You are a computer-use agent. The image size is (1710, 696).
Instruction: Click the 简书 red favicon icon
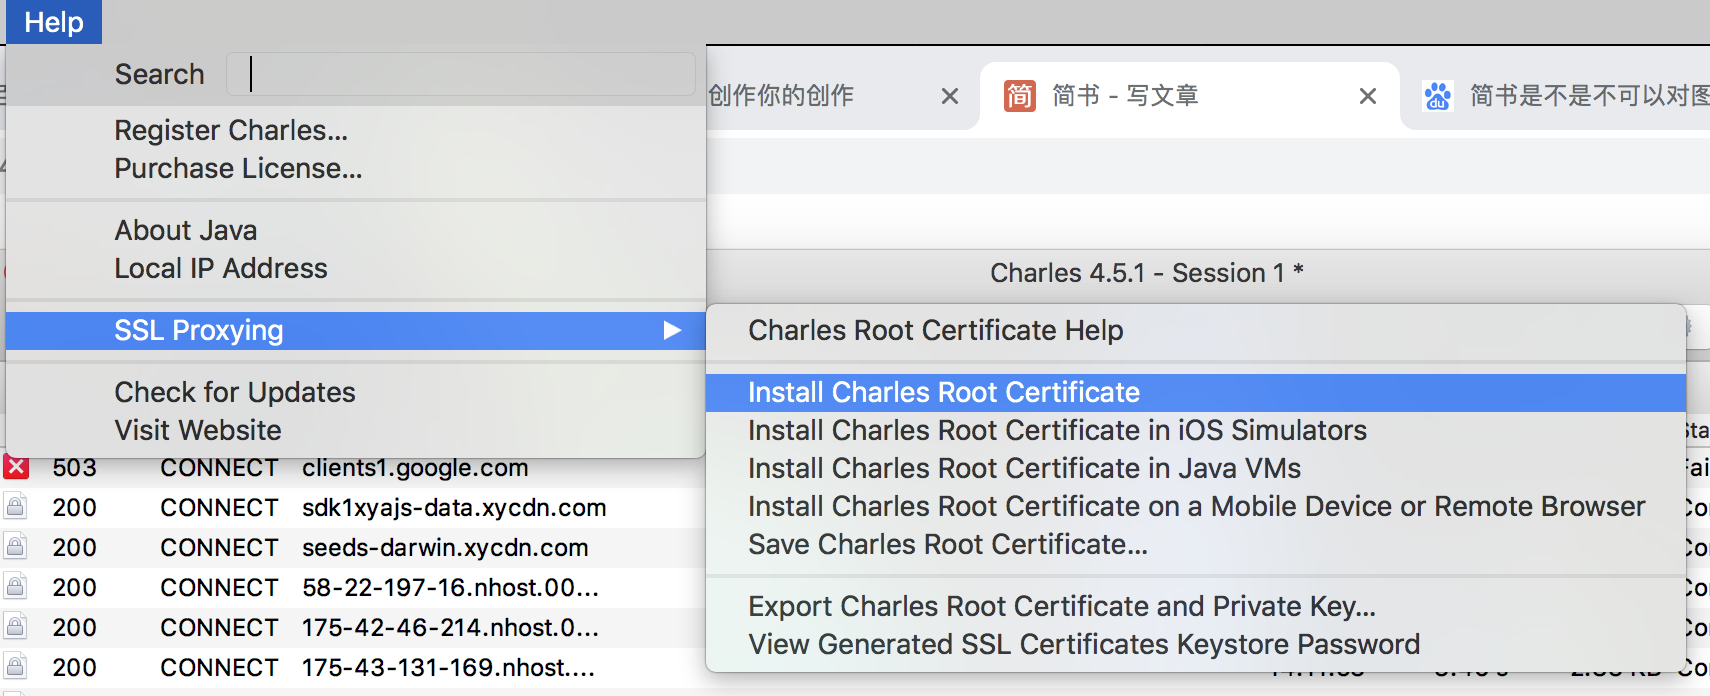coord(1019,96)
